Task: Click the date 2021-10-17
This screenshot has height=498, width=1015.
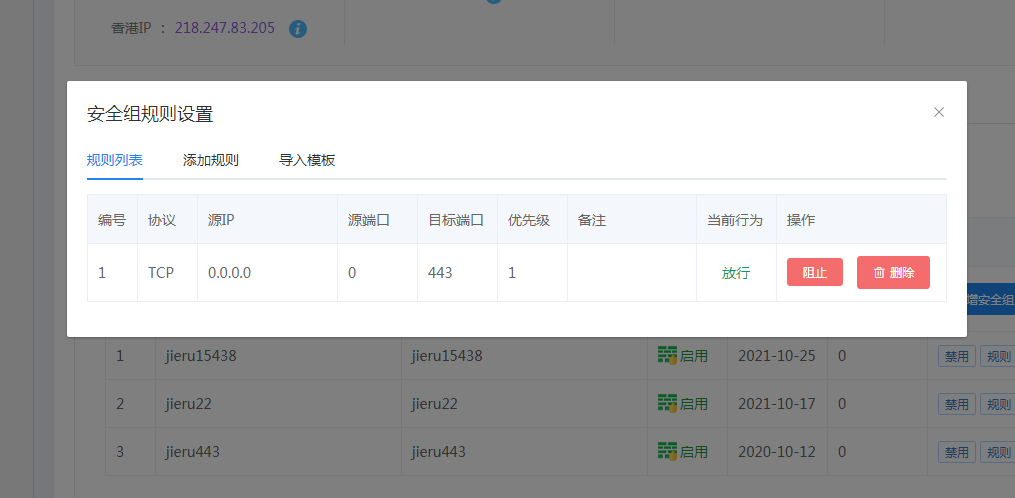Action: 777,403
